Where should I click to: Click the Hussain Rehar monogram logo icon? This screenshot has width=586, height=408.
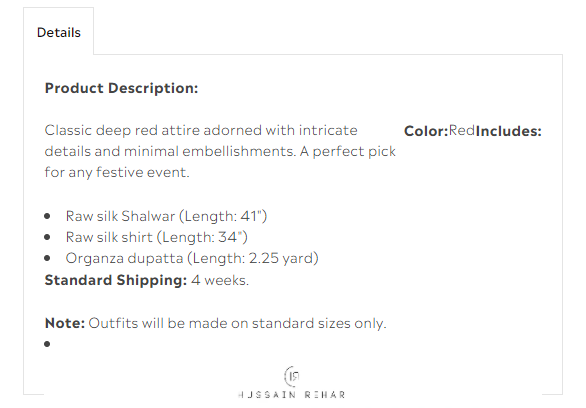292,376
